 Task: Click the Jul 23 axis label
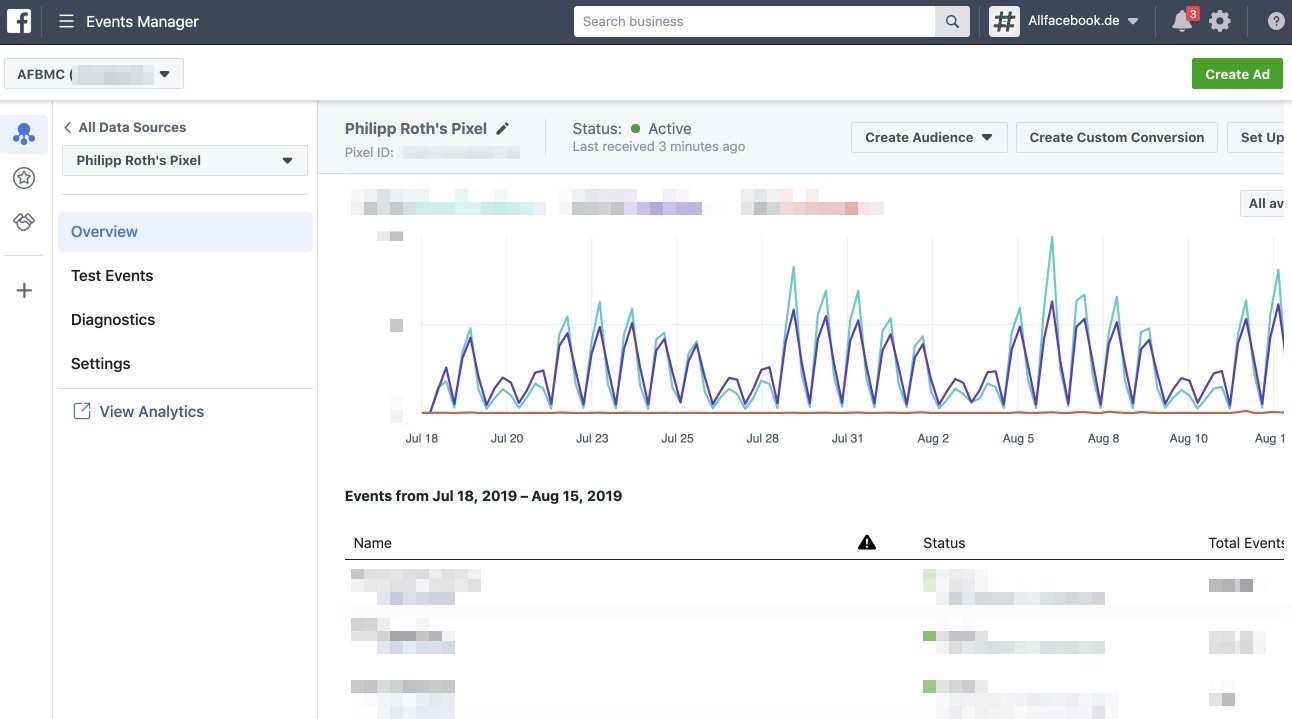coord(592,438)
